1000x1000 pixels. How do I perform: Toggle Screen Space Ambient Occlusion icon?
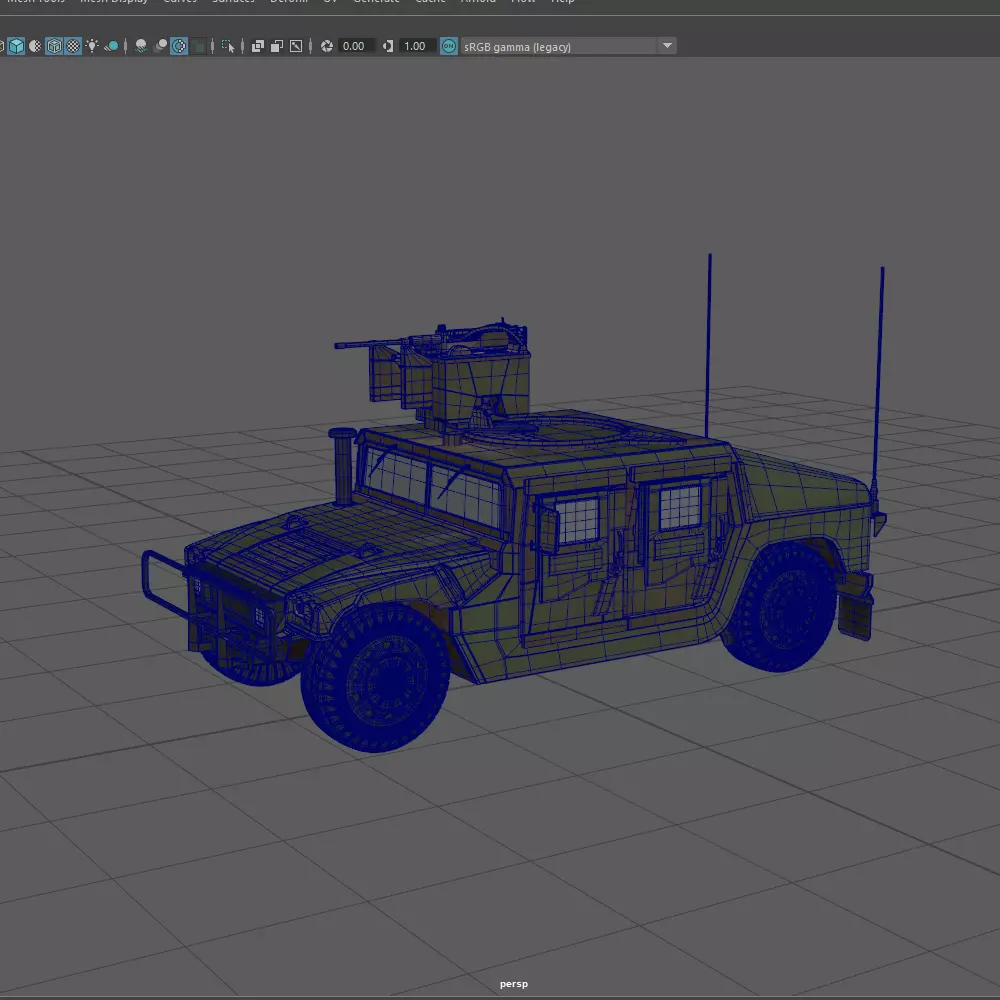(141, 46)
